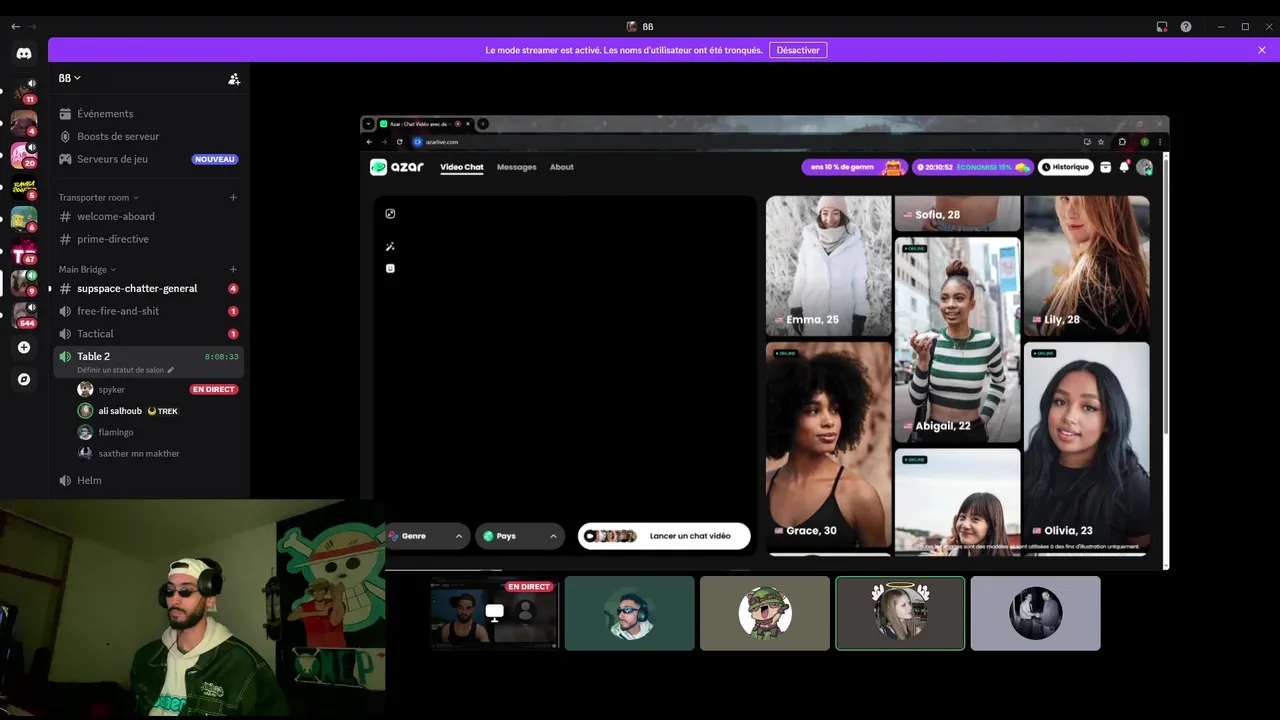Select user ali salhoub in voice list
Image resolution: width=1280 pixels, height=720 pixels.
click(x=158, y=411)
